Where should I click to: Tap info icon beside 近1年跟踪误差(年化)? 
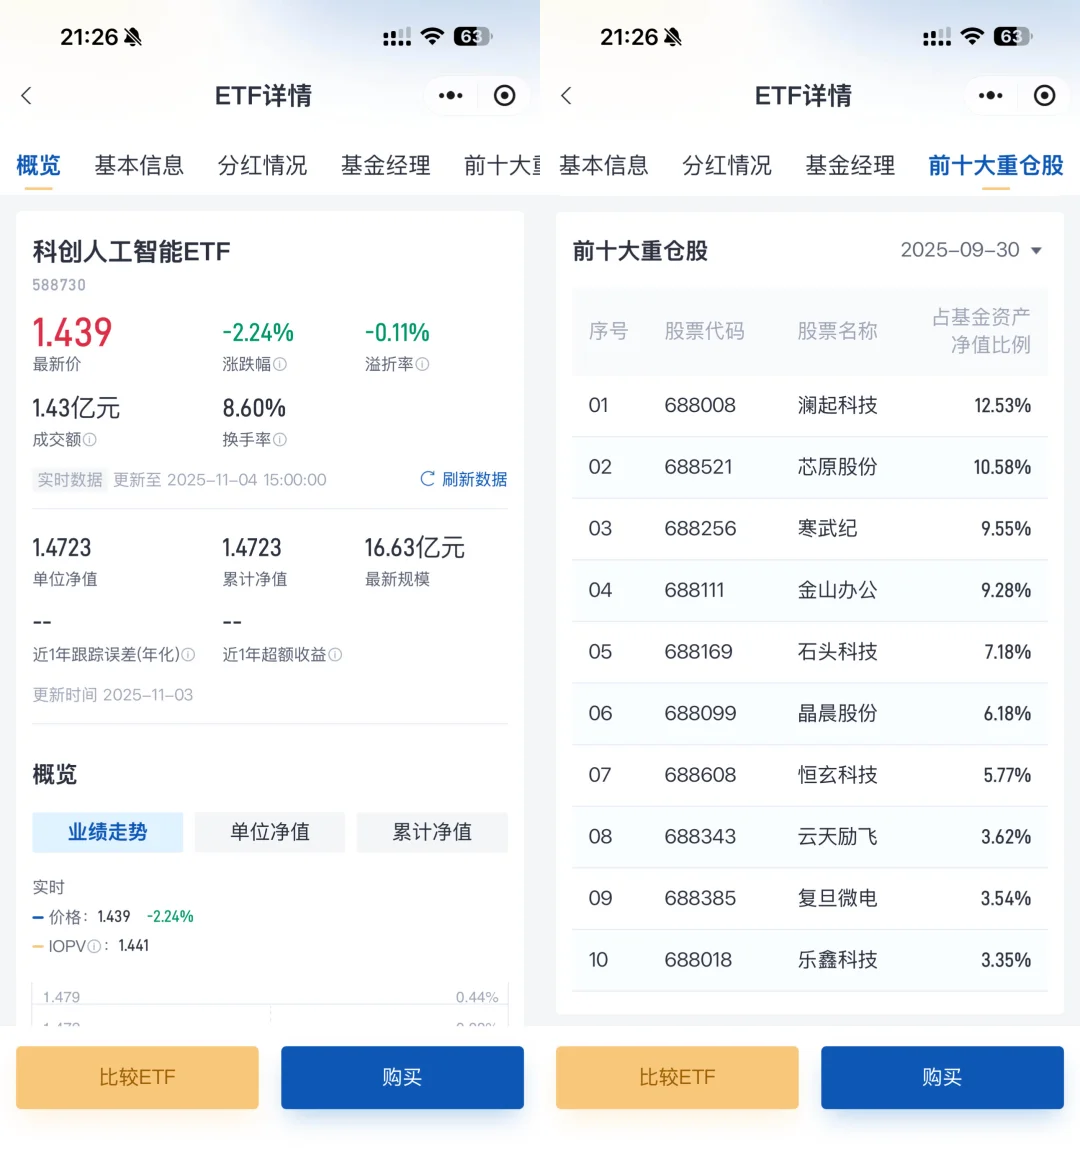point(188,655)
